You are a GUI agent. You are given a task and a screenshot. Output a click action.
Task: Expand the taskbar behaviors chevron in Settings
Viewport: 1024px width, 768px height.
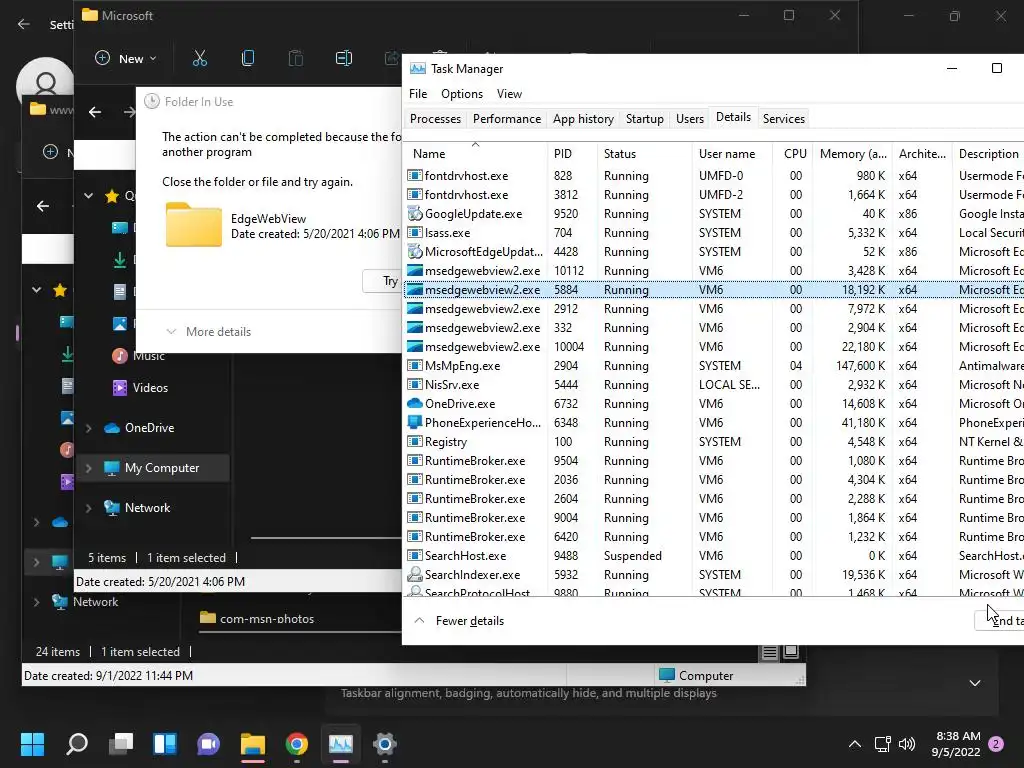tap(975, 683)
